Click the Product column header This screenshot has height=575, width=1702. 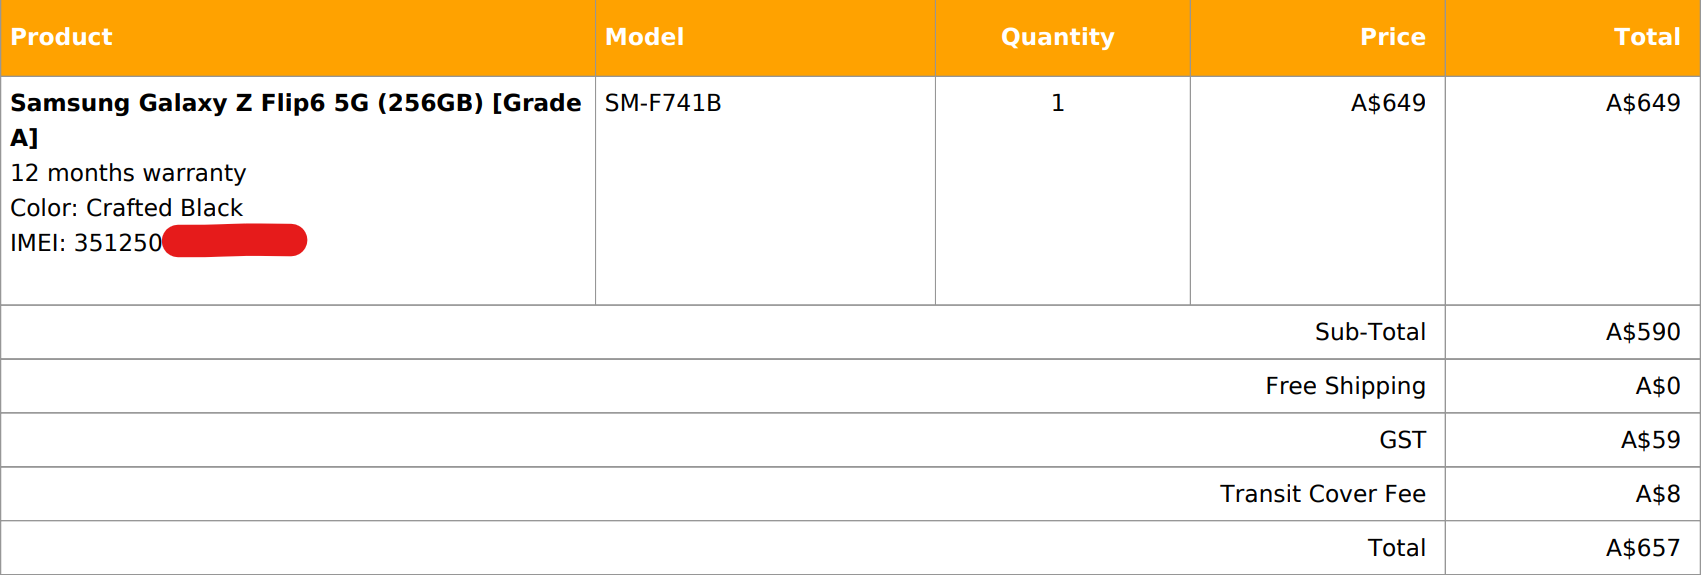[61, 37]
